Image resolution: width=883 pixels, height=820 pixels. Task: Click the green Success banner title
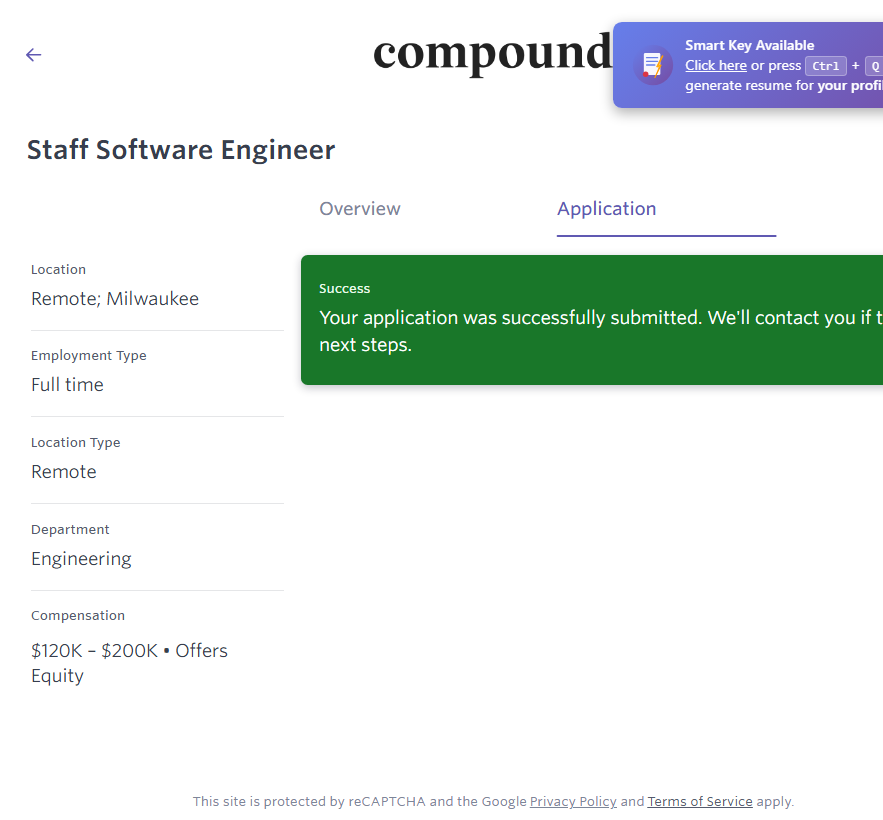coord(345,289)
